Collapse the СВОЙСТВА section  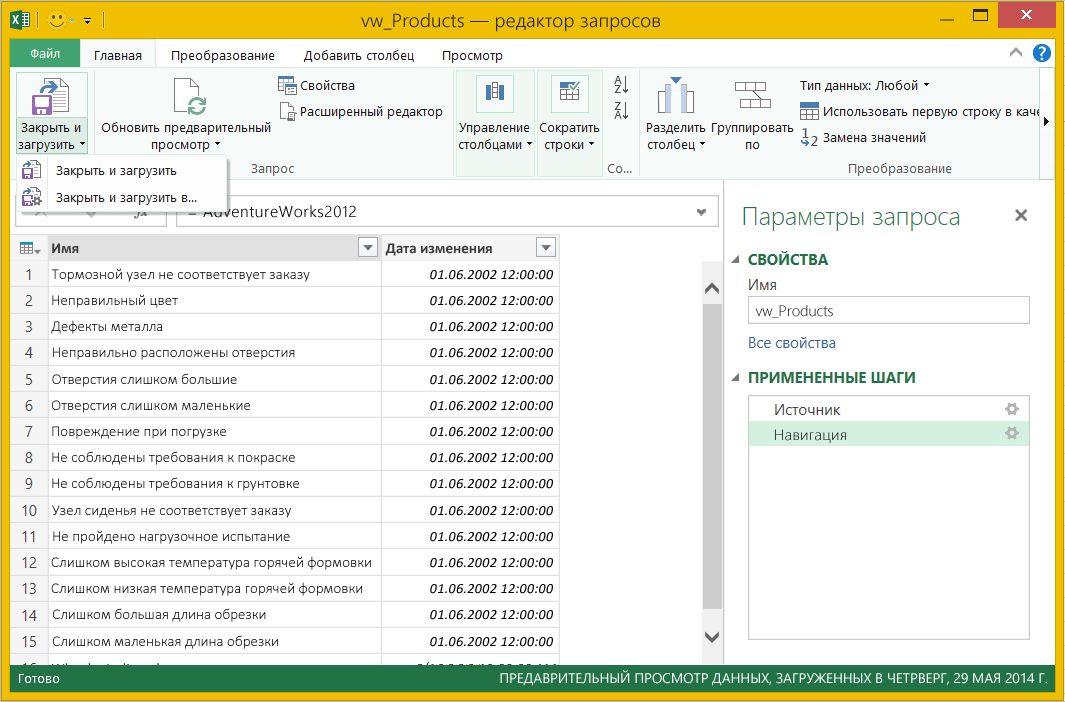[x=737, y=260]
